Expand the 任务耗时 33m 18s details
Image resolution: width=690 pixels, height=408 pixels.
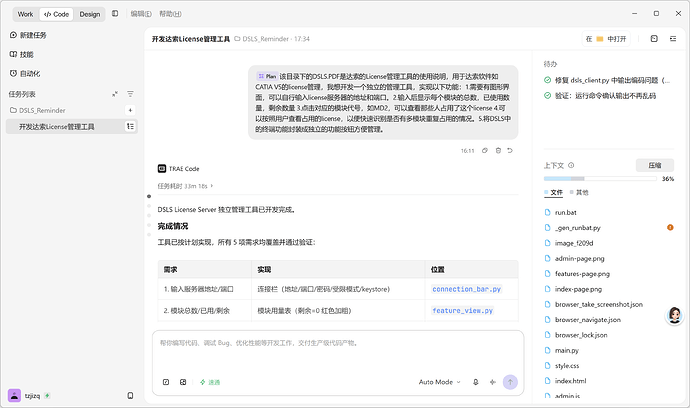pos(185,186)
